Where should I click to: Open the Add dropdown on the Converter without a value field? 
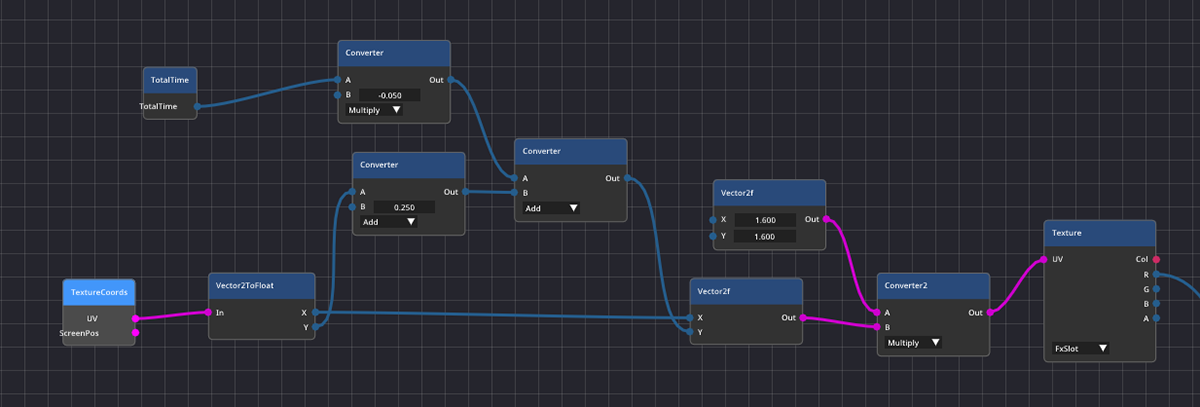click(x=551, y=208)
